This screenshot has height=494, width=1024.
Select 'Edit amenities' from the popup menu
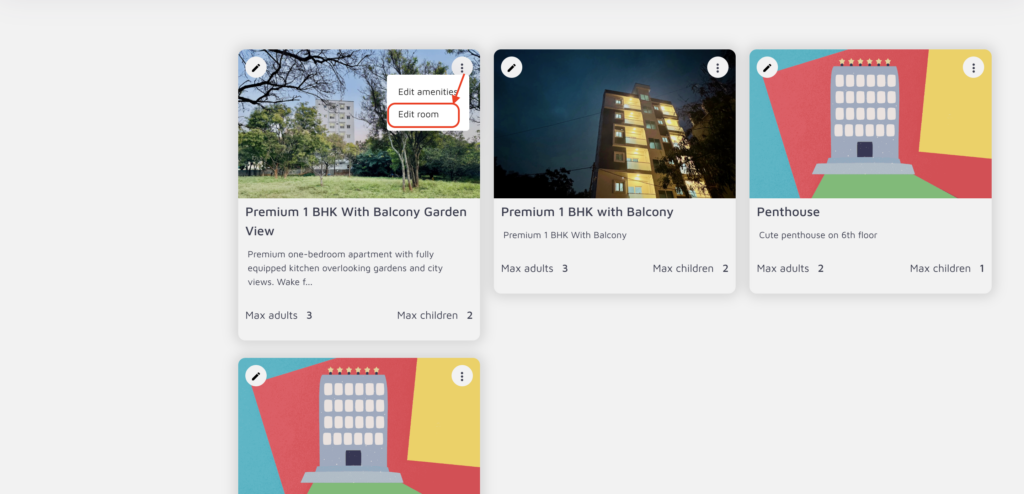click(x=427, y=92)
